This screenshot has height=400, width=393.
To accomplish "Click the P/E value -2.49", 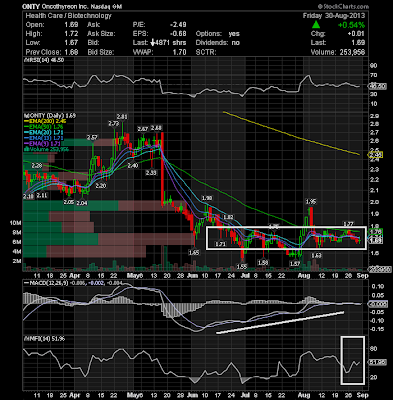I will tap(178, 25).
